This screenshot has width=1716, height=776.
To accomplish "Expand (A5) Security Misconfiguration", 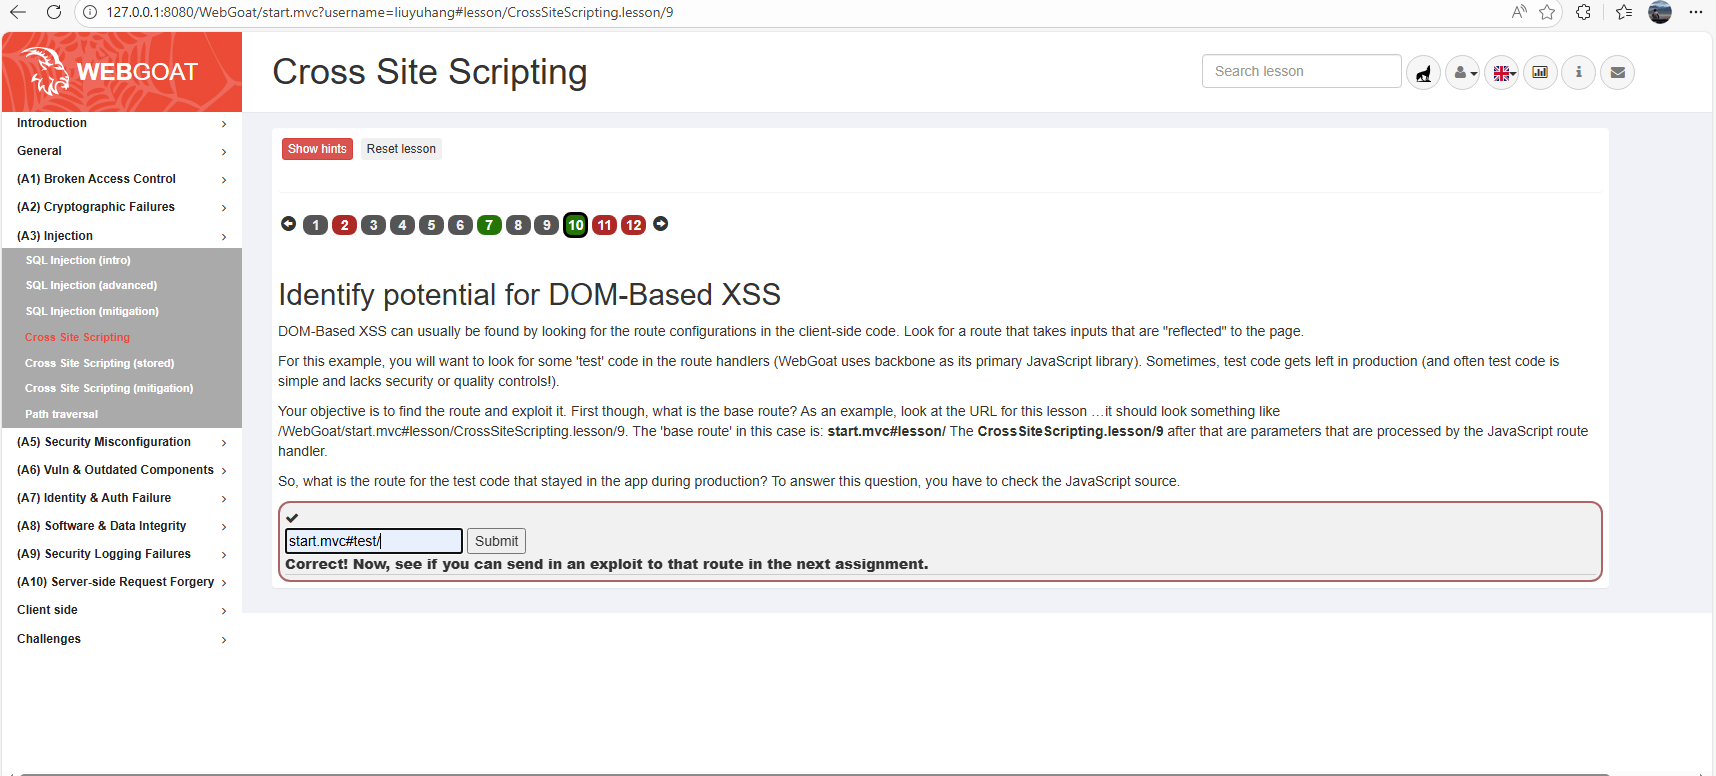I will coord(122,442).
